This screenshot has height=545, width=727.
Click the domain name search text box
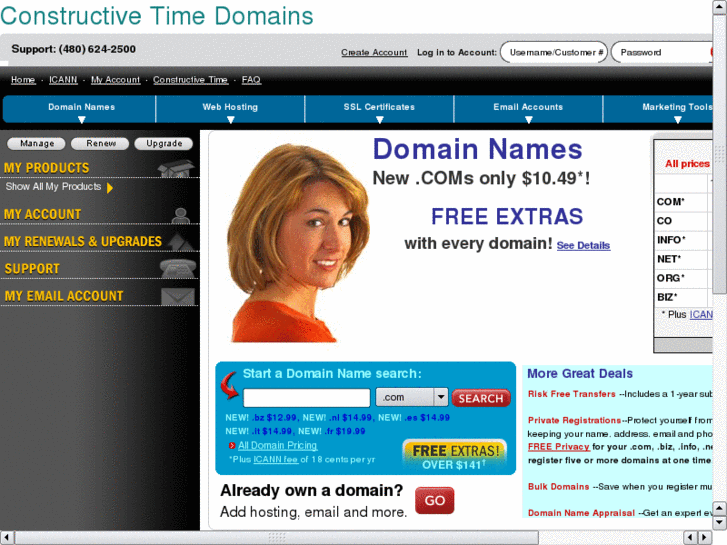tap(306, 398)
